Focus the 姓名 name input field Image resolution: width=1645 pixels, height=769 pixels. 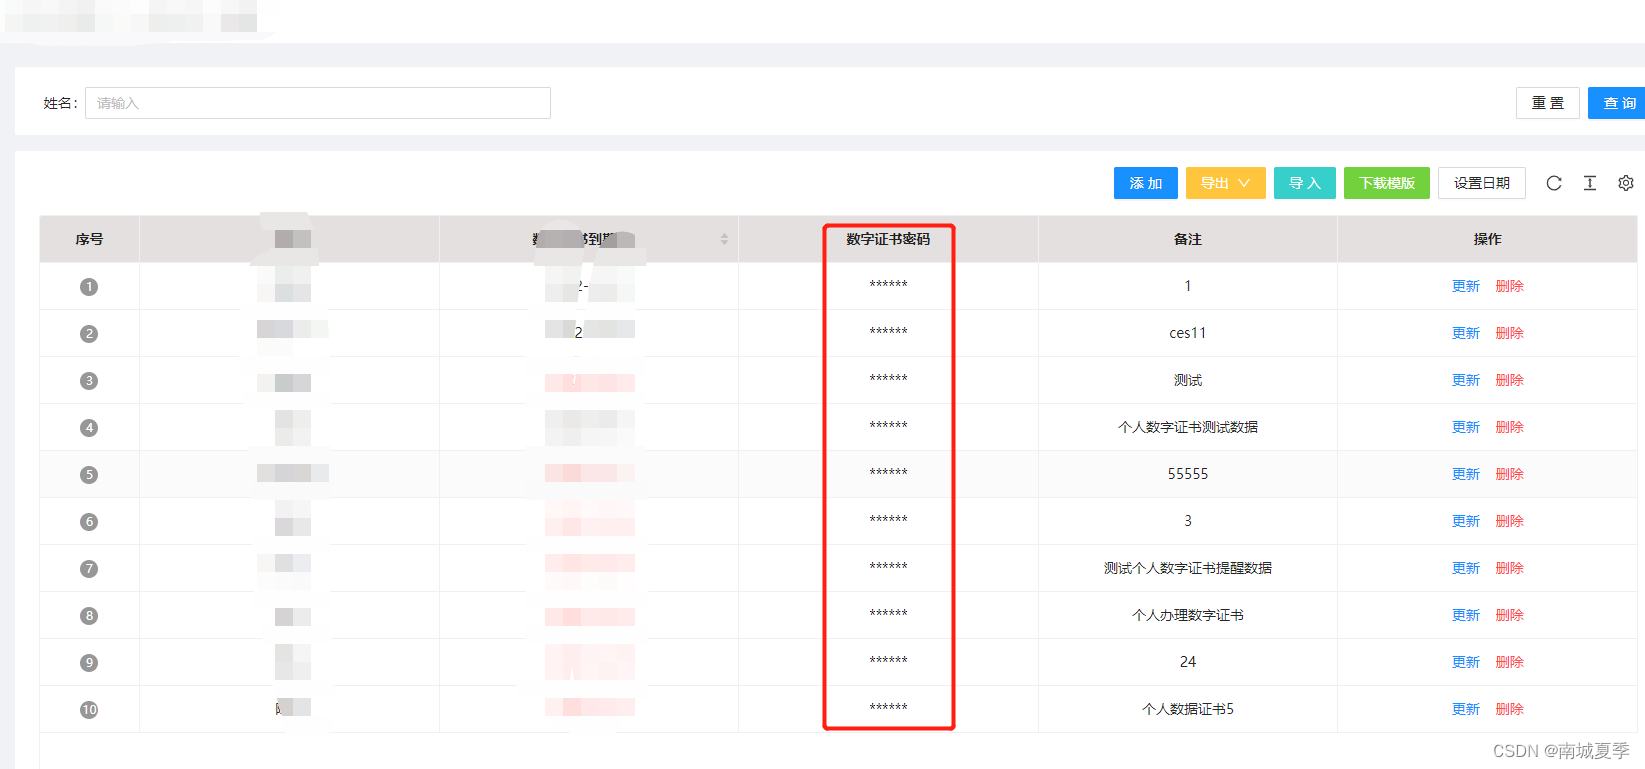click(318, 103)
